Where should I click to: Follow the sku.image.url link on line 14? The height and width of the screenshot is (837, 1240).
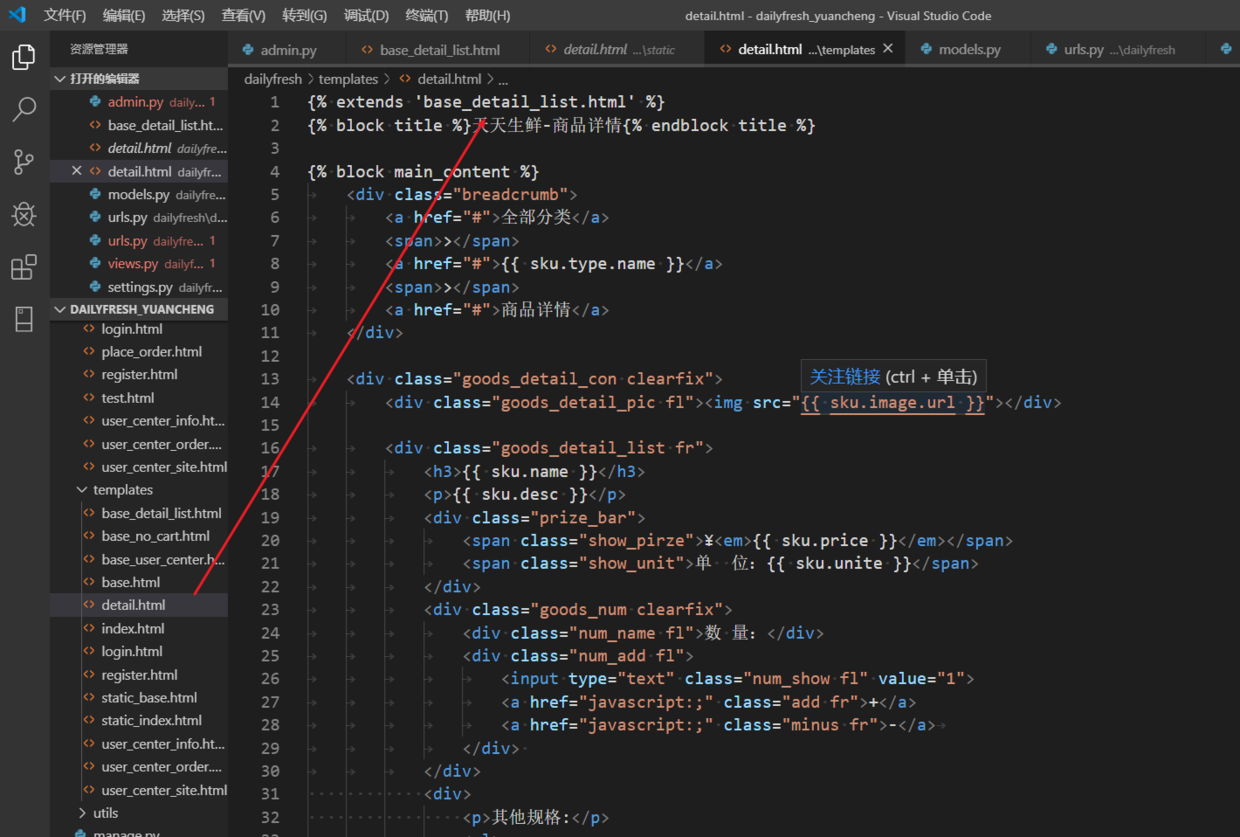tap(892, 403)
